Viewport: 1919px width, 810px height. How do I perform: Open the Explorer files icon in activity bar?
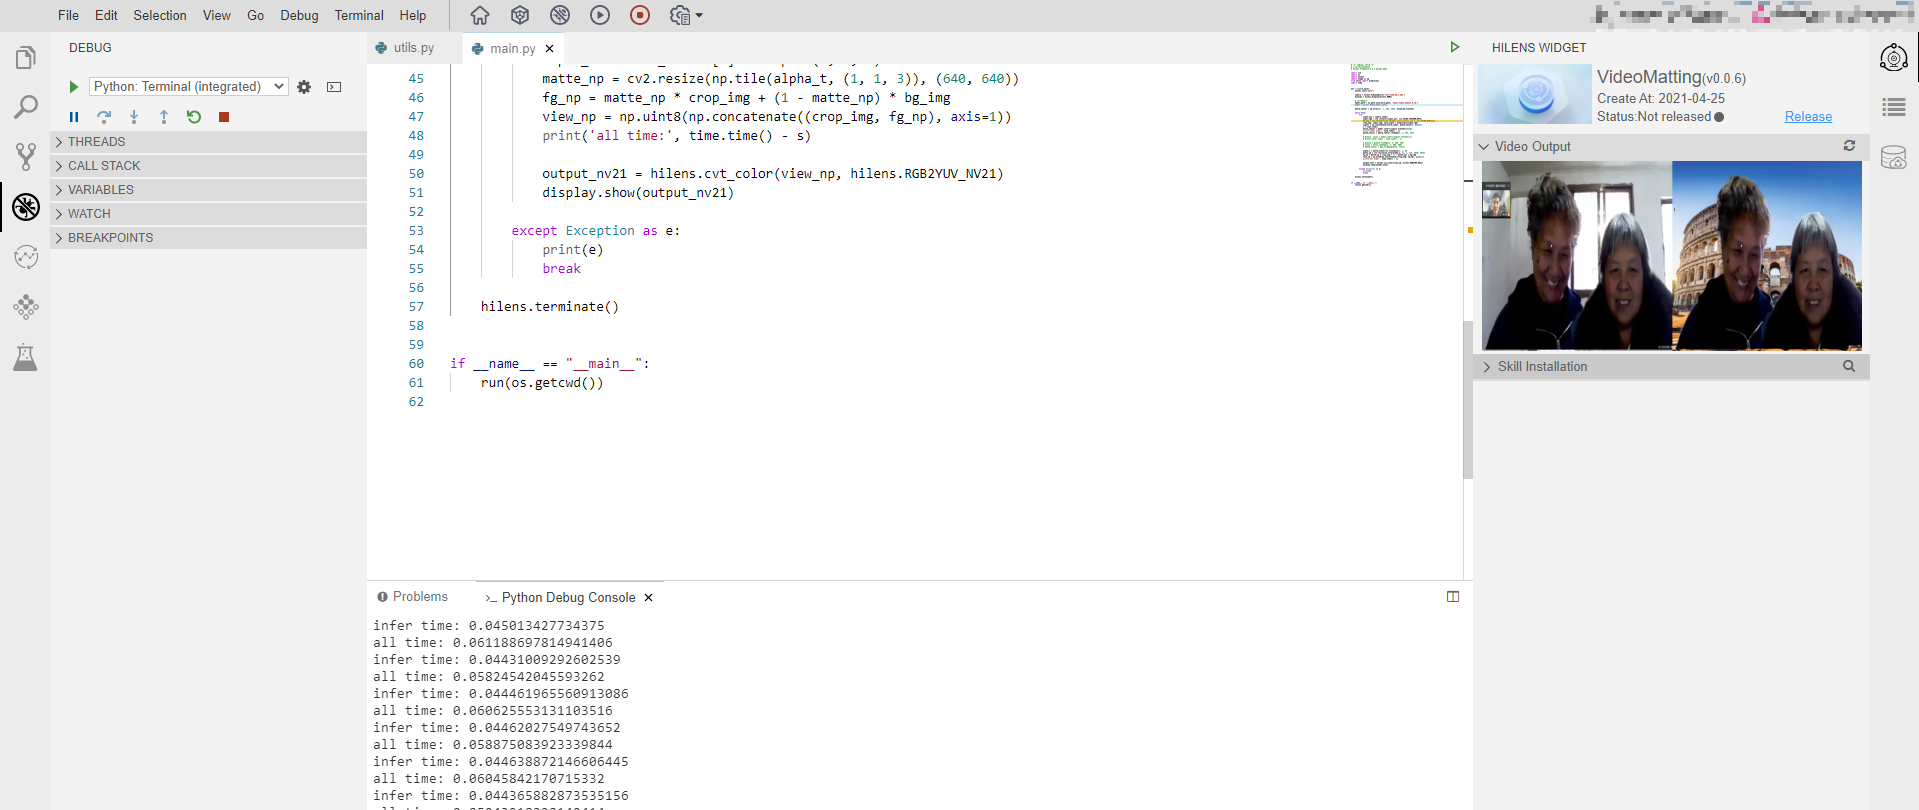[26, 58]
